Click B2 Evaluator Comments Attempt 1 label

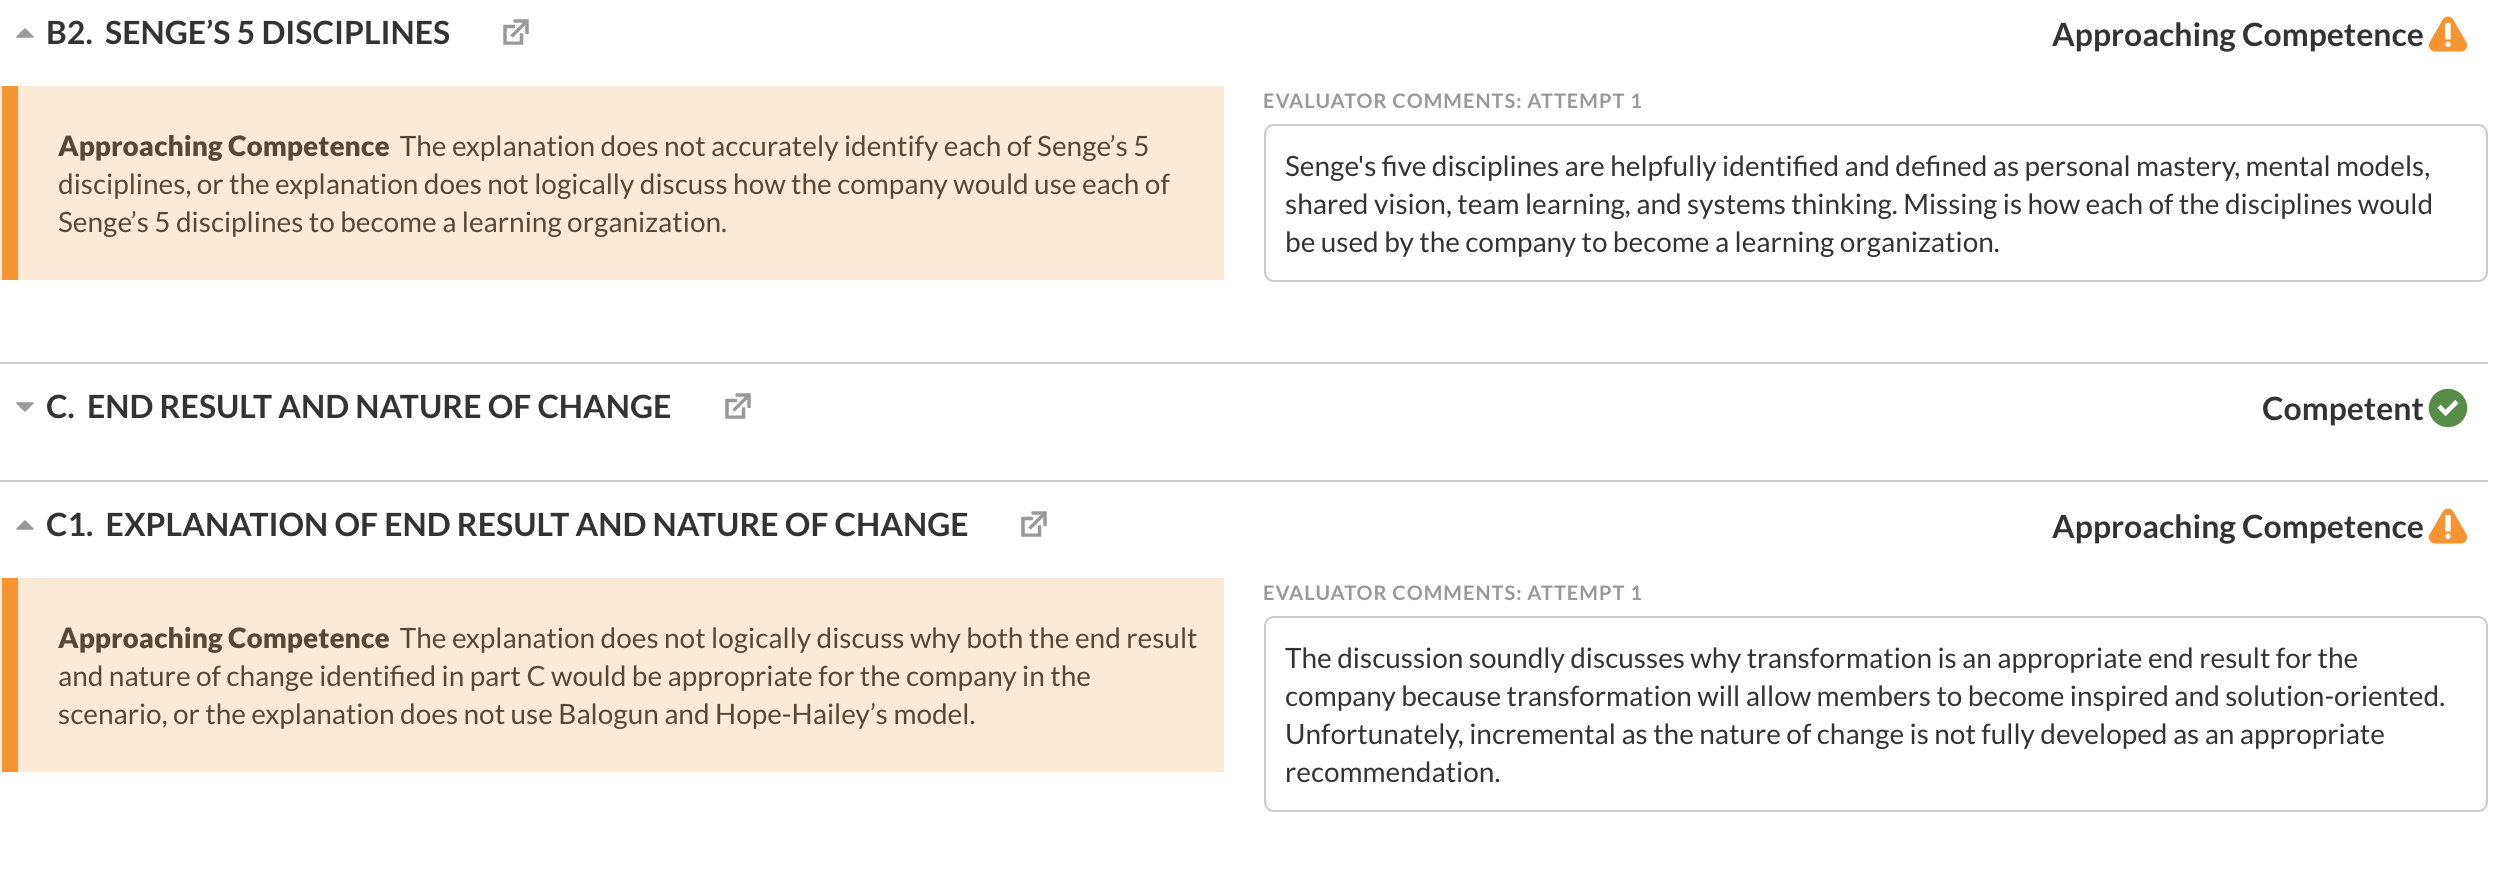pyautogui.click(x=1452, y=101)
